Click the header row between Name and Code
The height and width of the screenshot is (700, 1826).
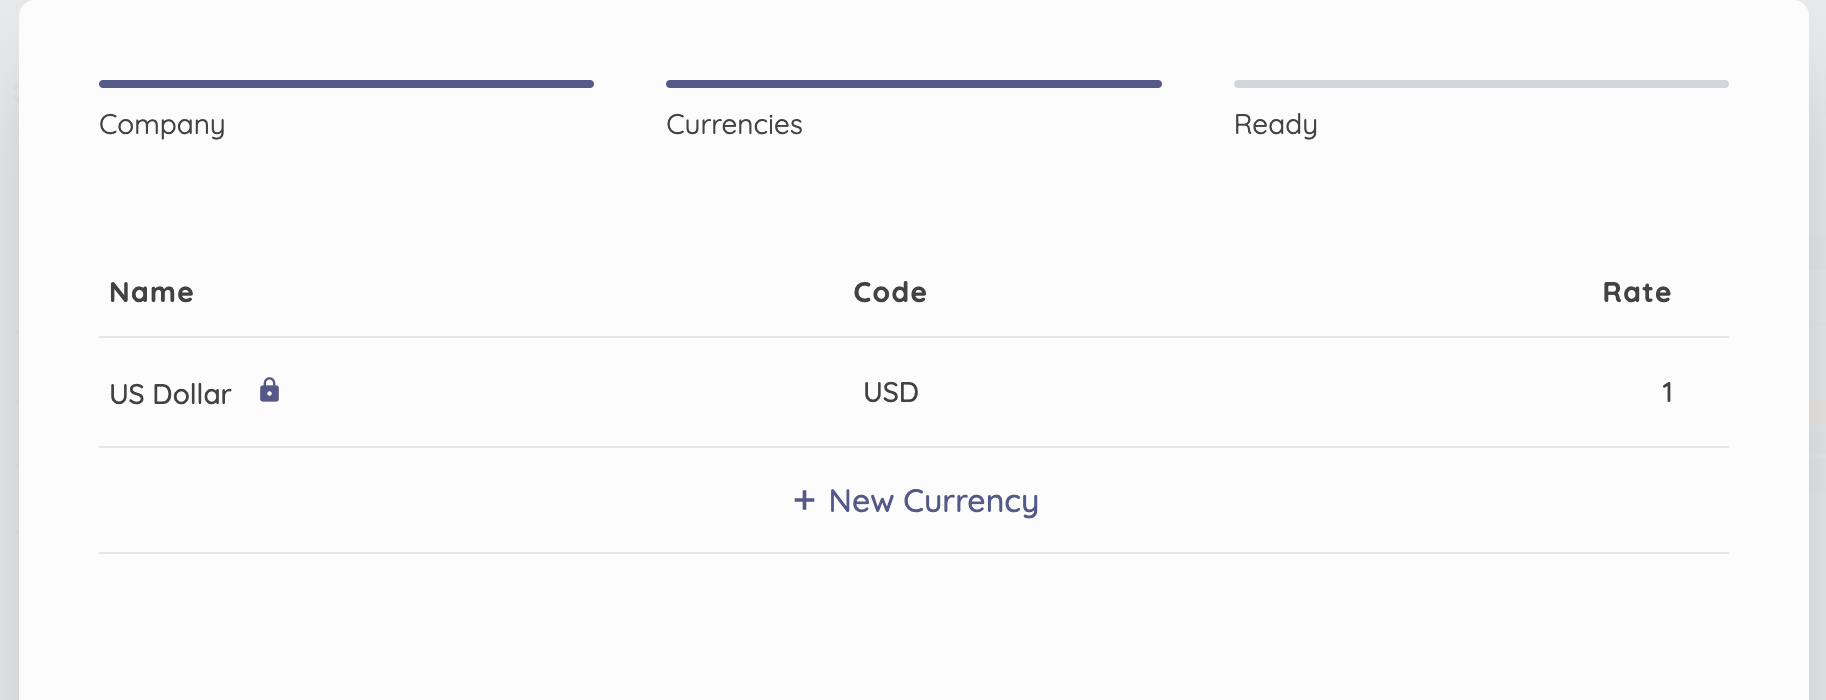pos(520,292)
